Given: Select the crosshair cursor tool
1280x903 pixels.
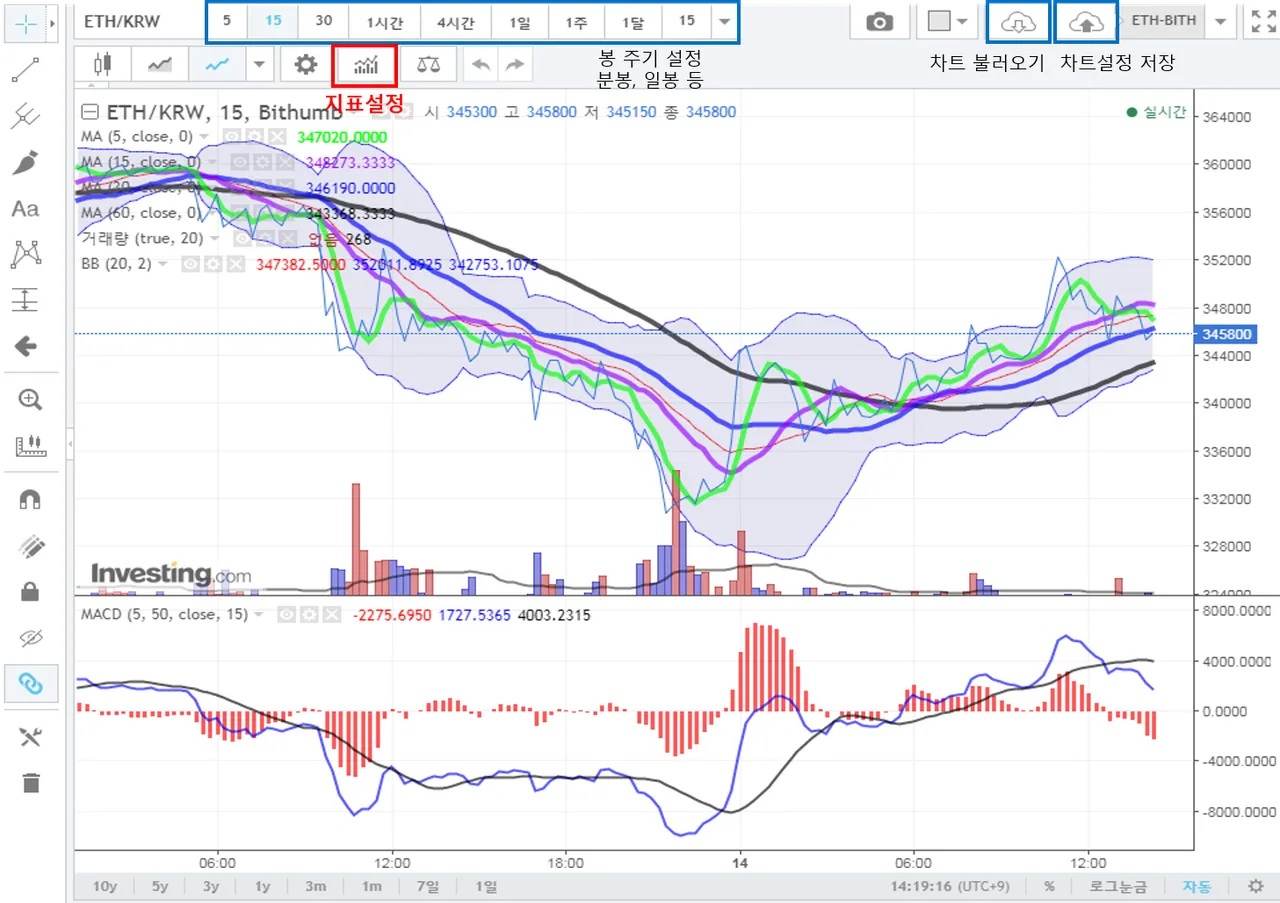Looking at the screenshot, I should tap(25, 22).
